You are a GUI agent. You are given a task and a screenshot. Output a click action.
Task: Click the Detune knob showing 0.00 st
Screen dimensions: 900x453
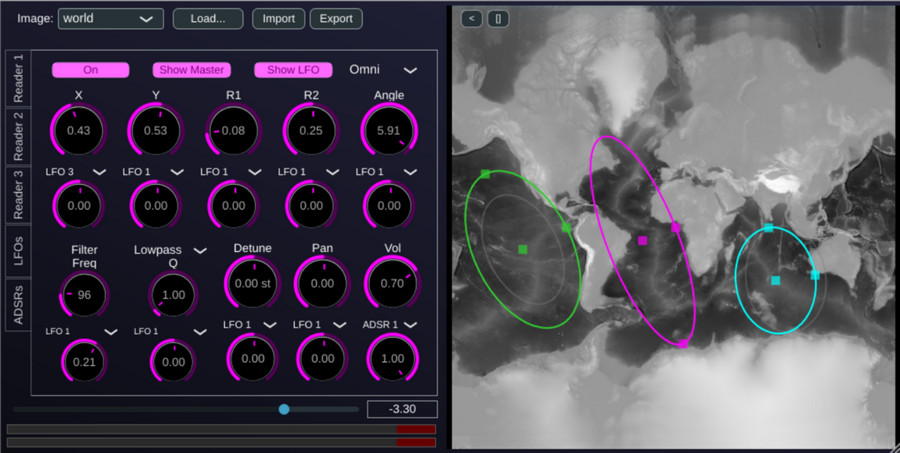click(x=253, y=282)
